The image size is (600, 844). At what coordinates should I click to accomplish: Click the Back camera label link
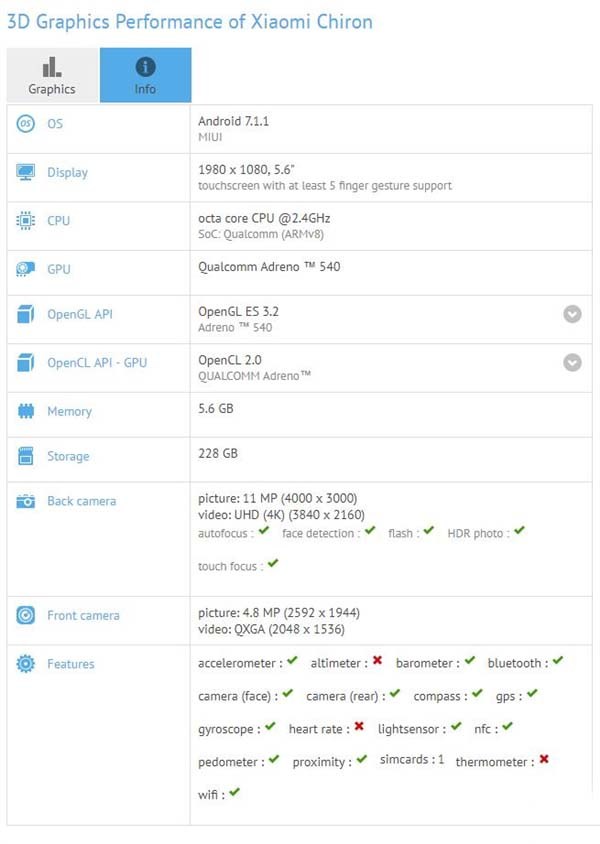82,501
